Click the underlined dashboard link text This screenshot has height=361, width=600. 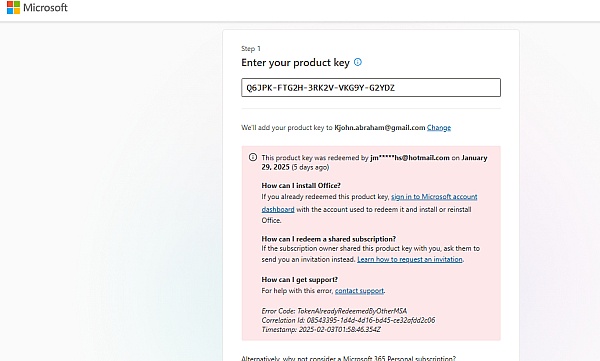pos(278,209)
